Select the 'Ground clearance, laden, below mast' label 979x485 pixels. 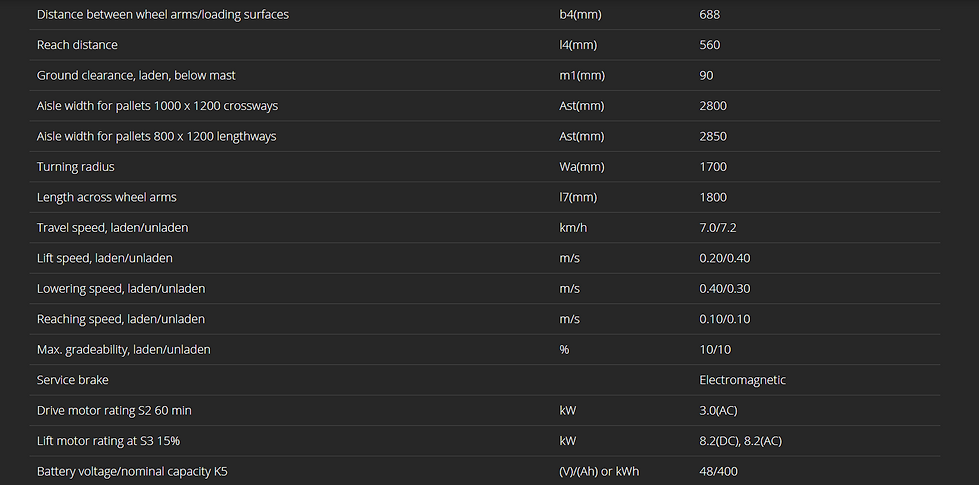click(136, 76)
